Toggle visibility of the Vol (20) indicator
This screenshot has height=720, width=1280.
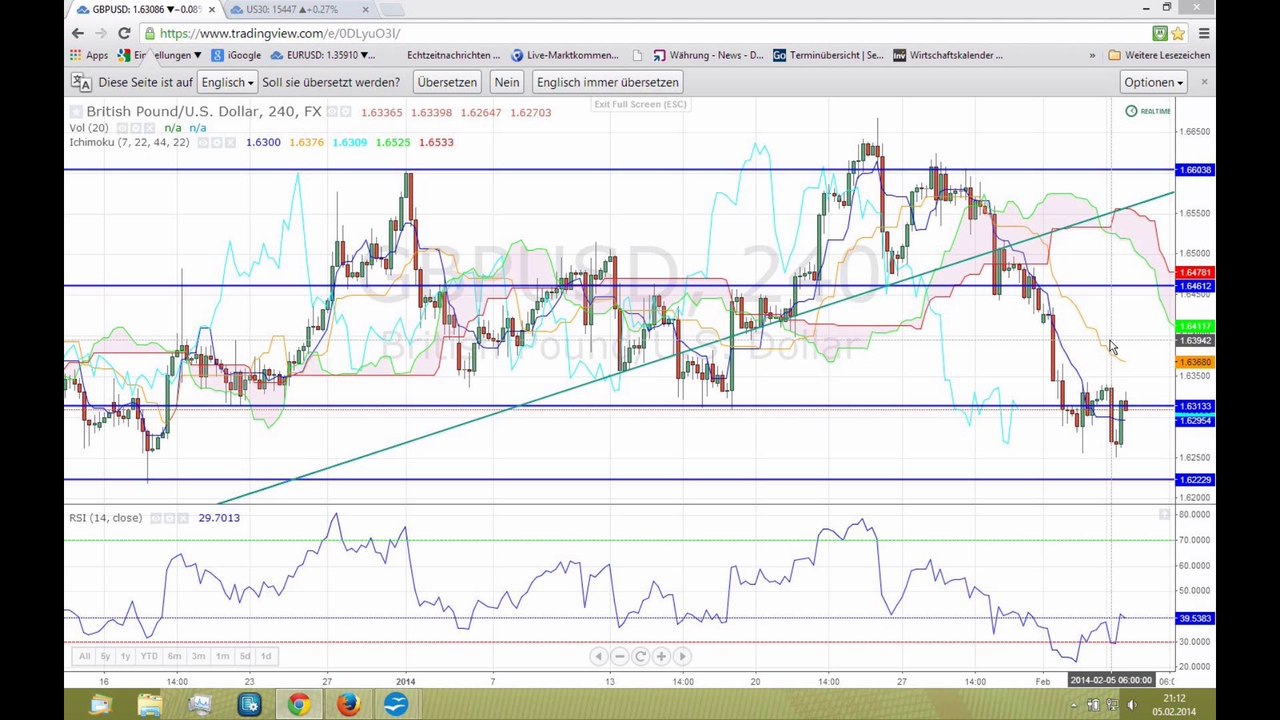point(123,128)
